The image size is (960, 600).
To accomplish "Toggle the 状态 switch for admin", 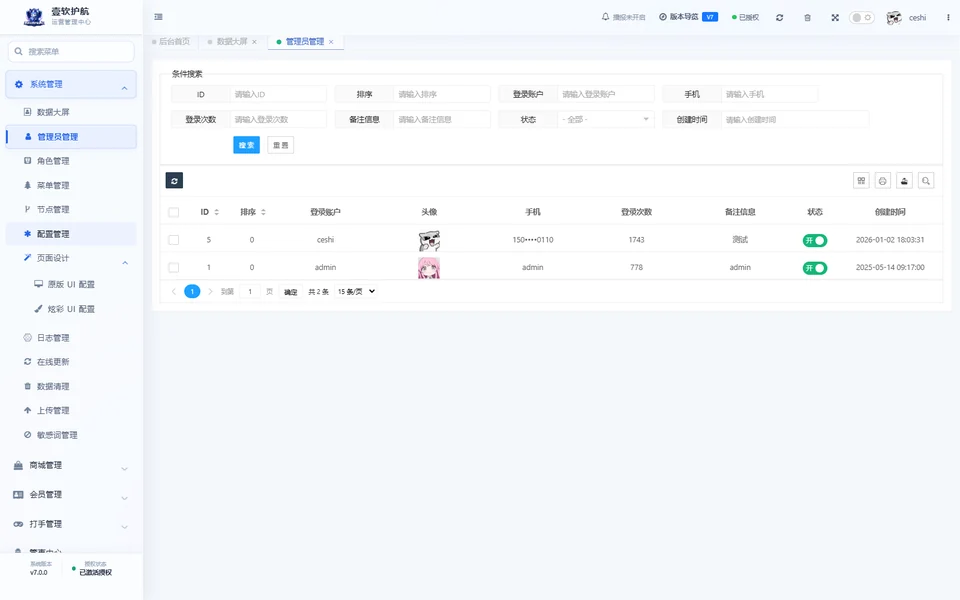I will (815, 268).
